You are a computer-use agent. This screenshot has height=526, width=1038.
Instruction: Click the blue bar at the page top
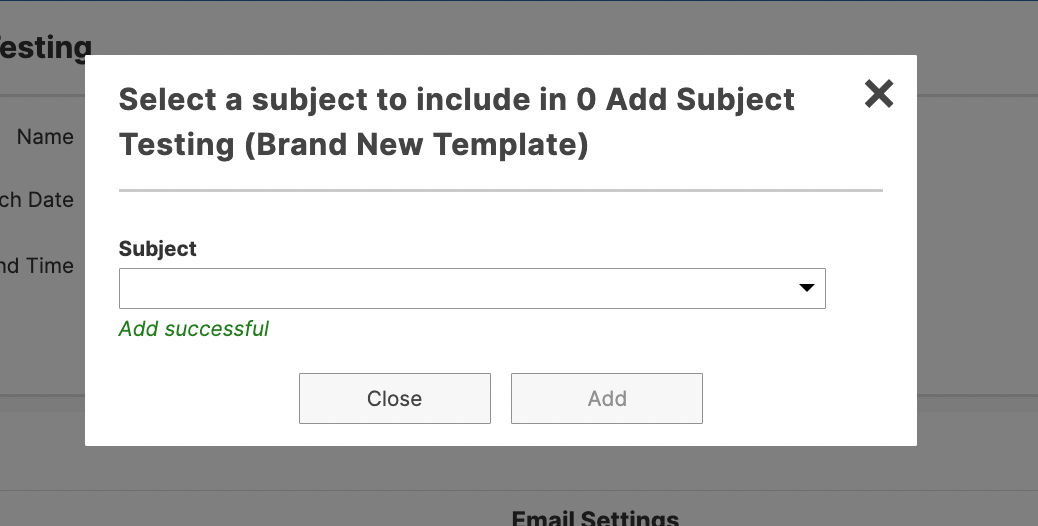(x=519, y=1)
